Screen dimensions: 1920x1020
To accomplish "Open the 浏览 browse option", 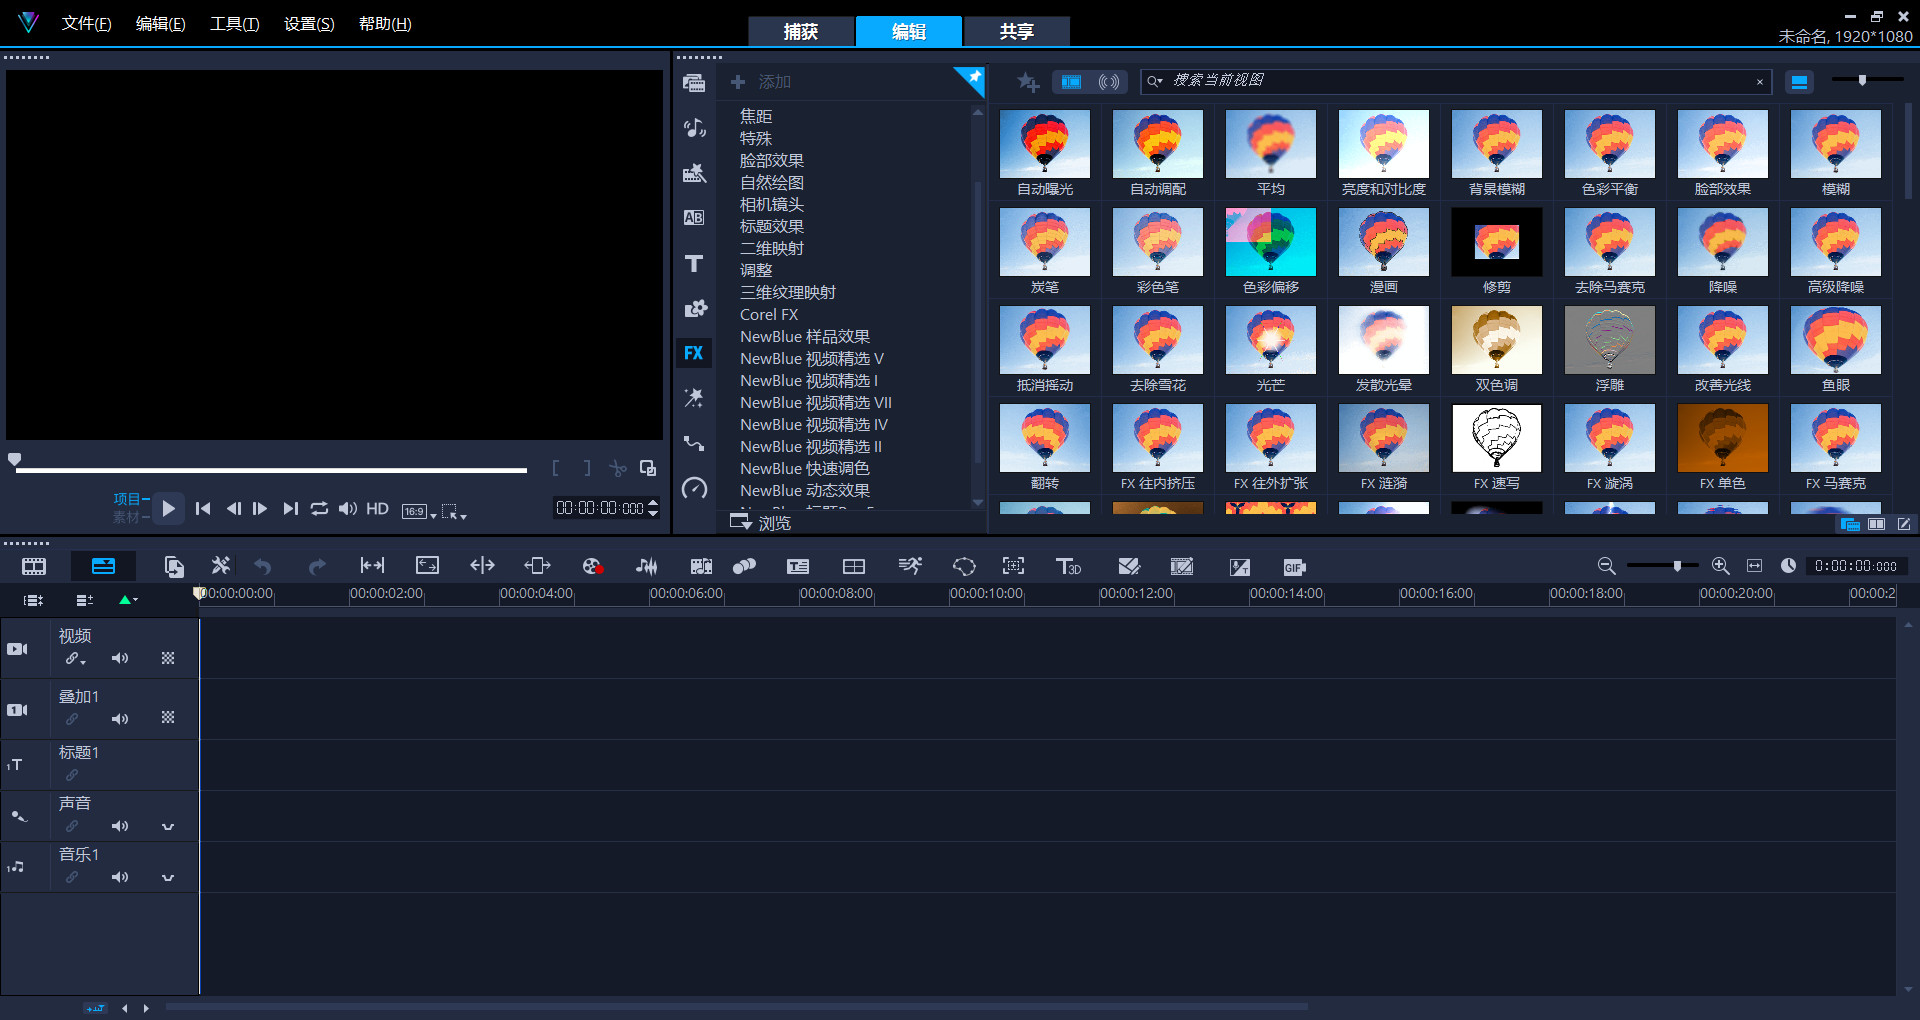I will pos(761,522).
